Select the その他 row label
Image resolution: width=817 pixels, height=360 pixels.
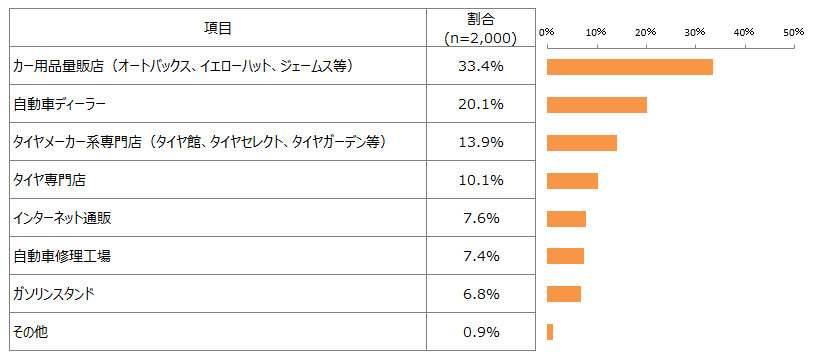[x=30, y=332]
